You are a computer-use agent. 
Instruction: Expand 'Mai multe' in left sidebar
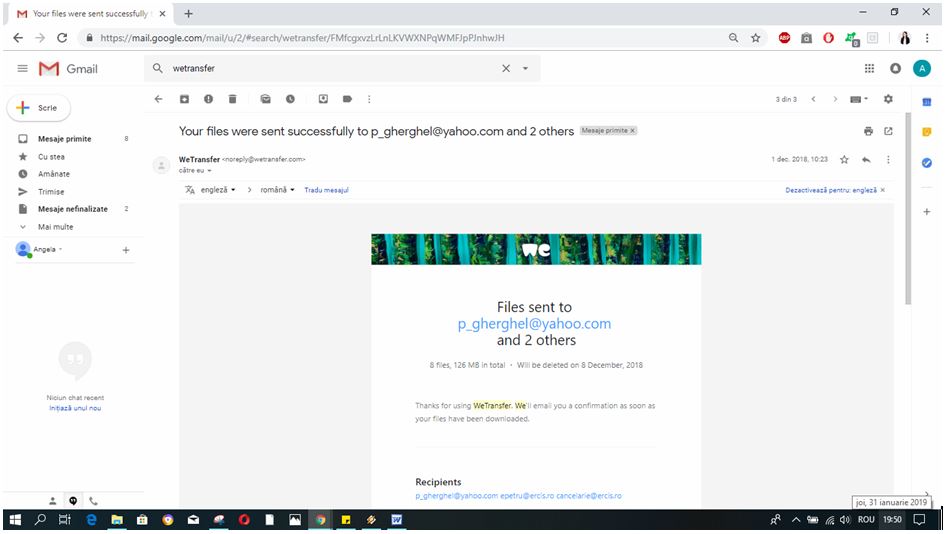(55, 227)
